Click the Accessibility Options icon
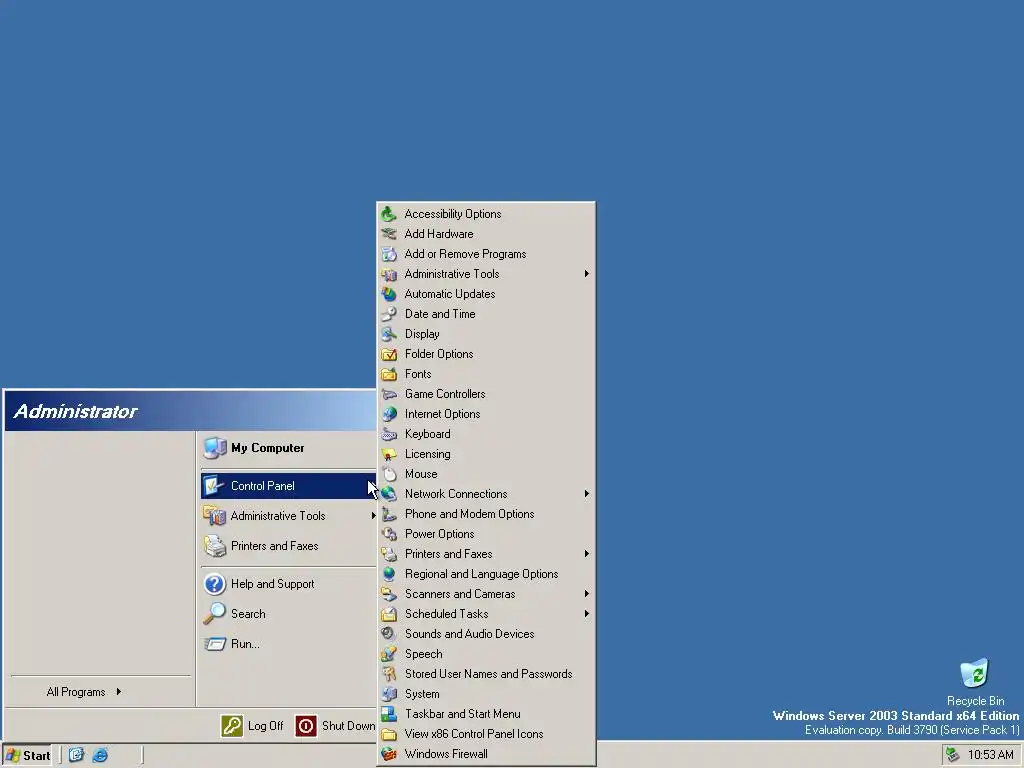1024x768 pixels. pyautogui.click(x=389, y=214)
